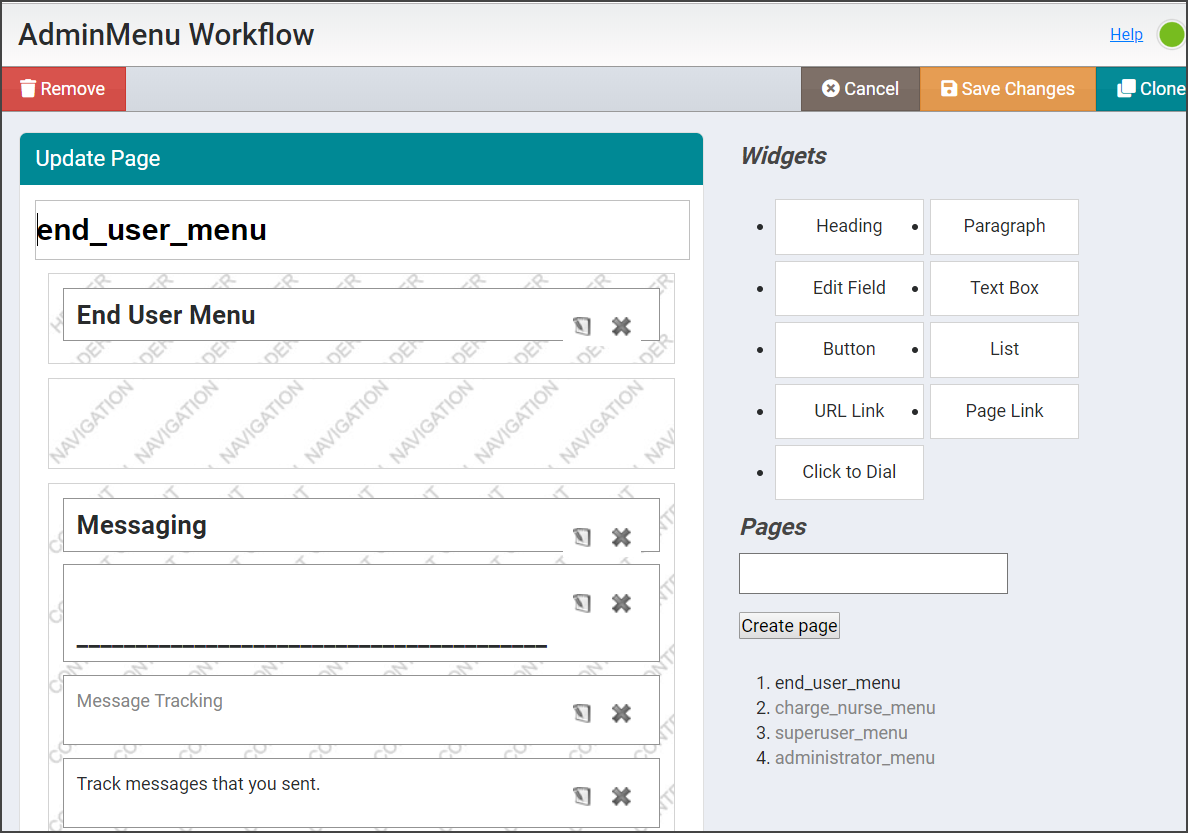Delete the End User Menu heading with its X icon
The width and height of the screenshot is (1188, 833).
point(621,326)
